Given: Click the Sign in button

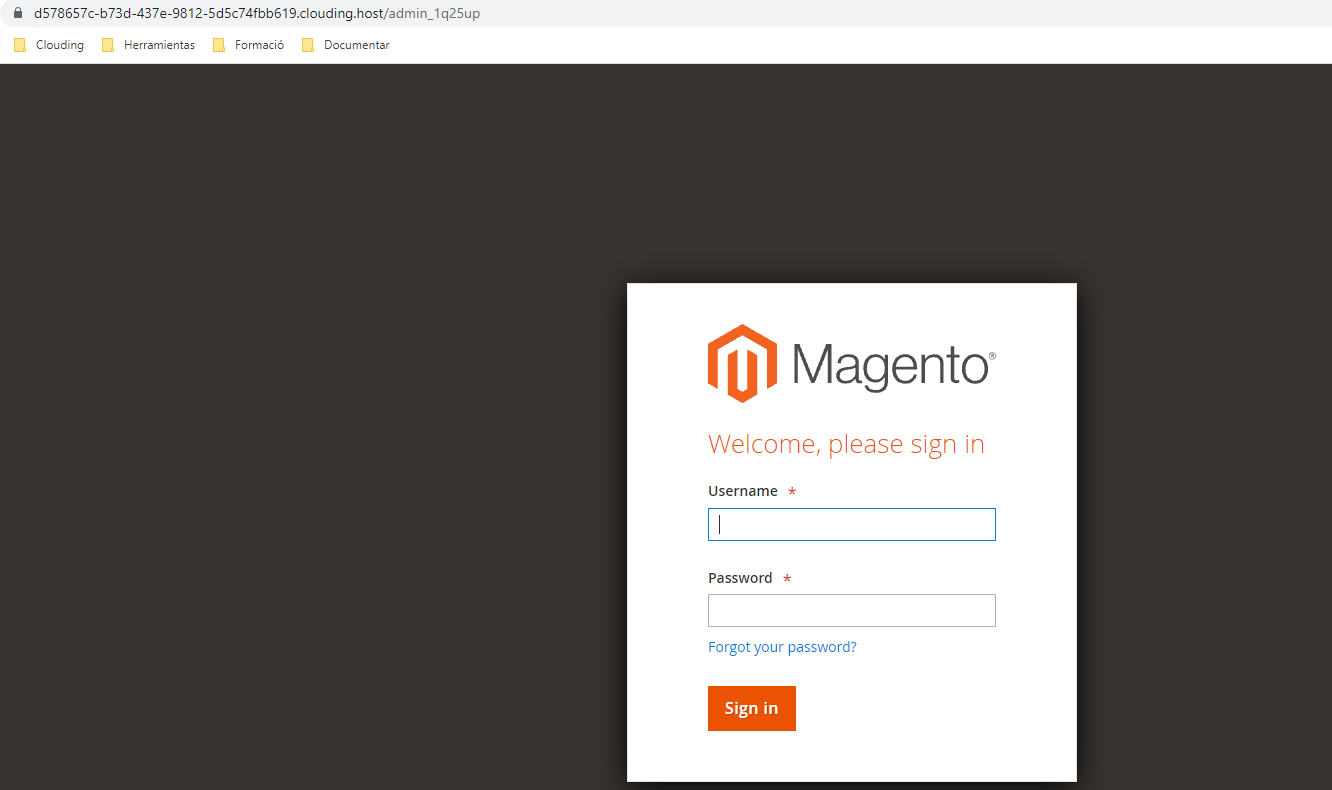Looking at the screenshot, I should pyautogui.click(x=751, y=708).
